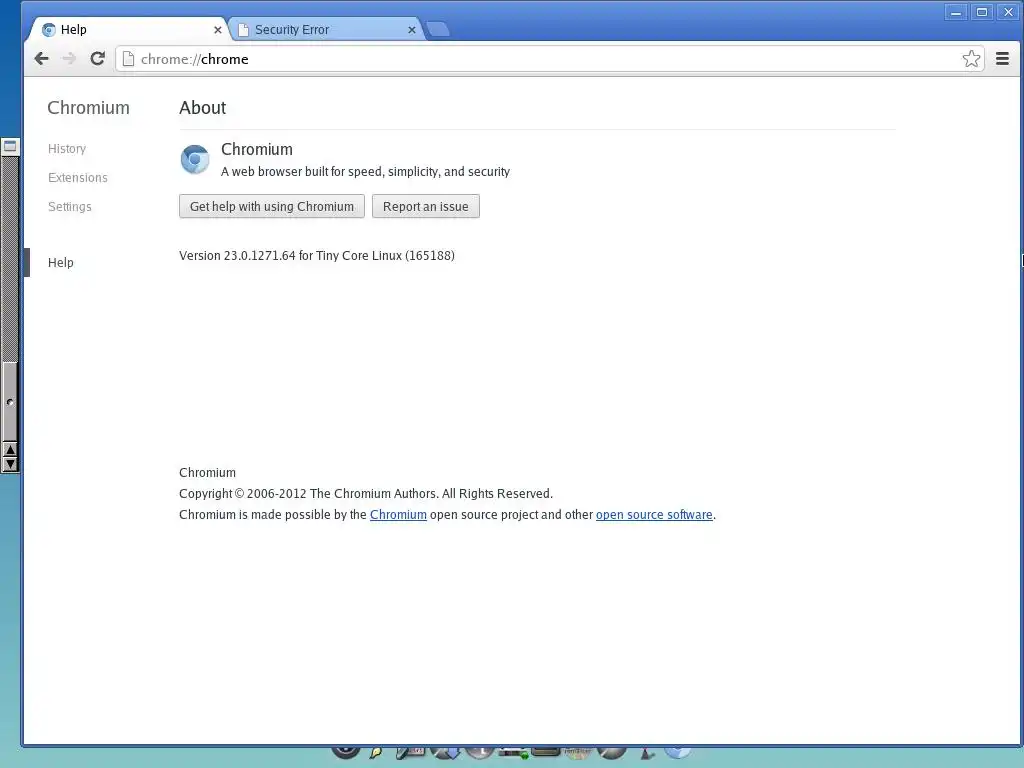The height and width of the screenshot is (768, 1024).
Task: Click the tagline about speed, simplicity, and security
Action: coord(365,172)
